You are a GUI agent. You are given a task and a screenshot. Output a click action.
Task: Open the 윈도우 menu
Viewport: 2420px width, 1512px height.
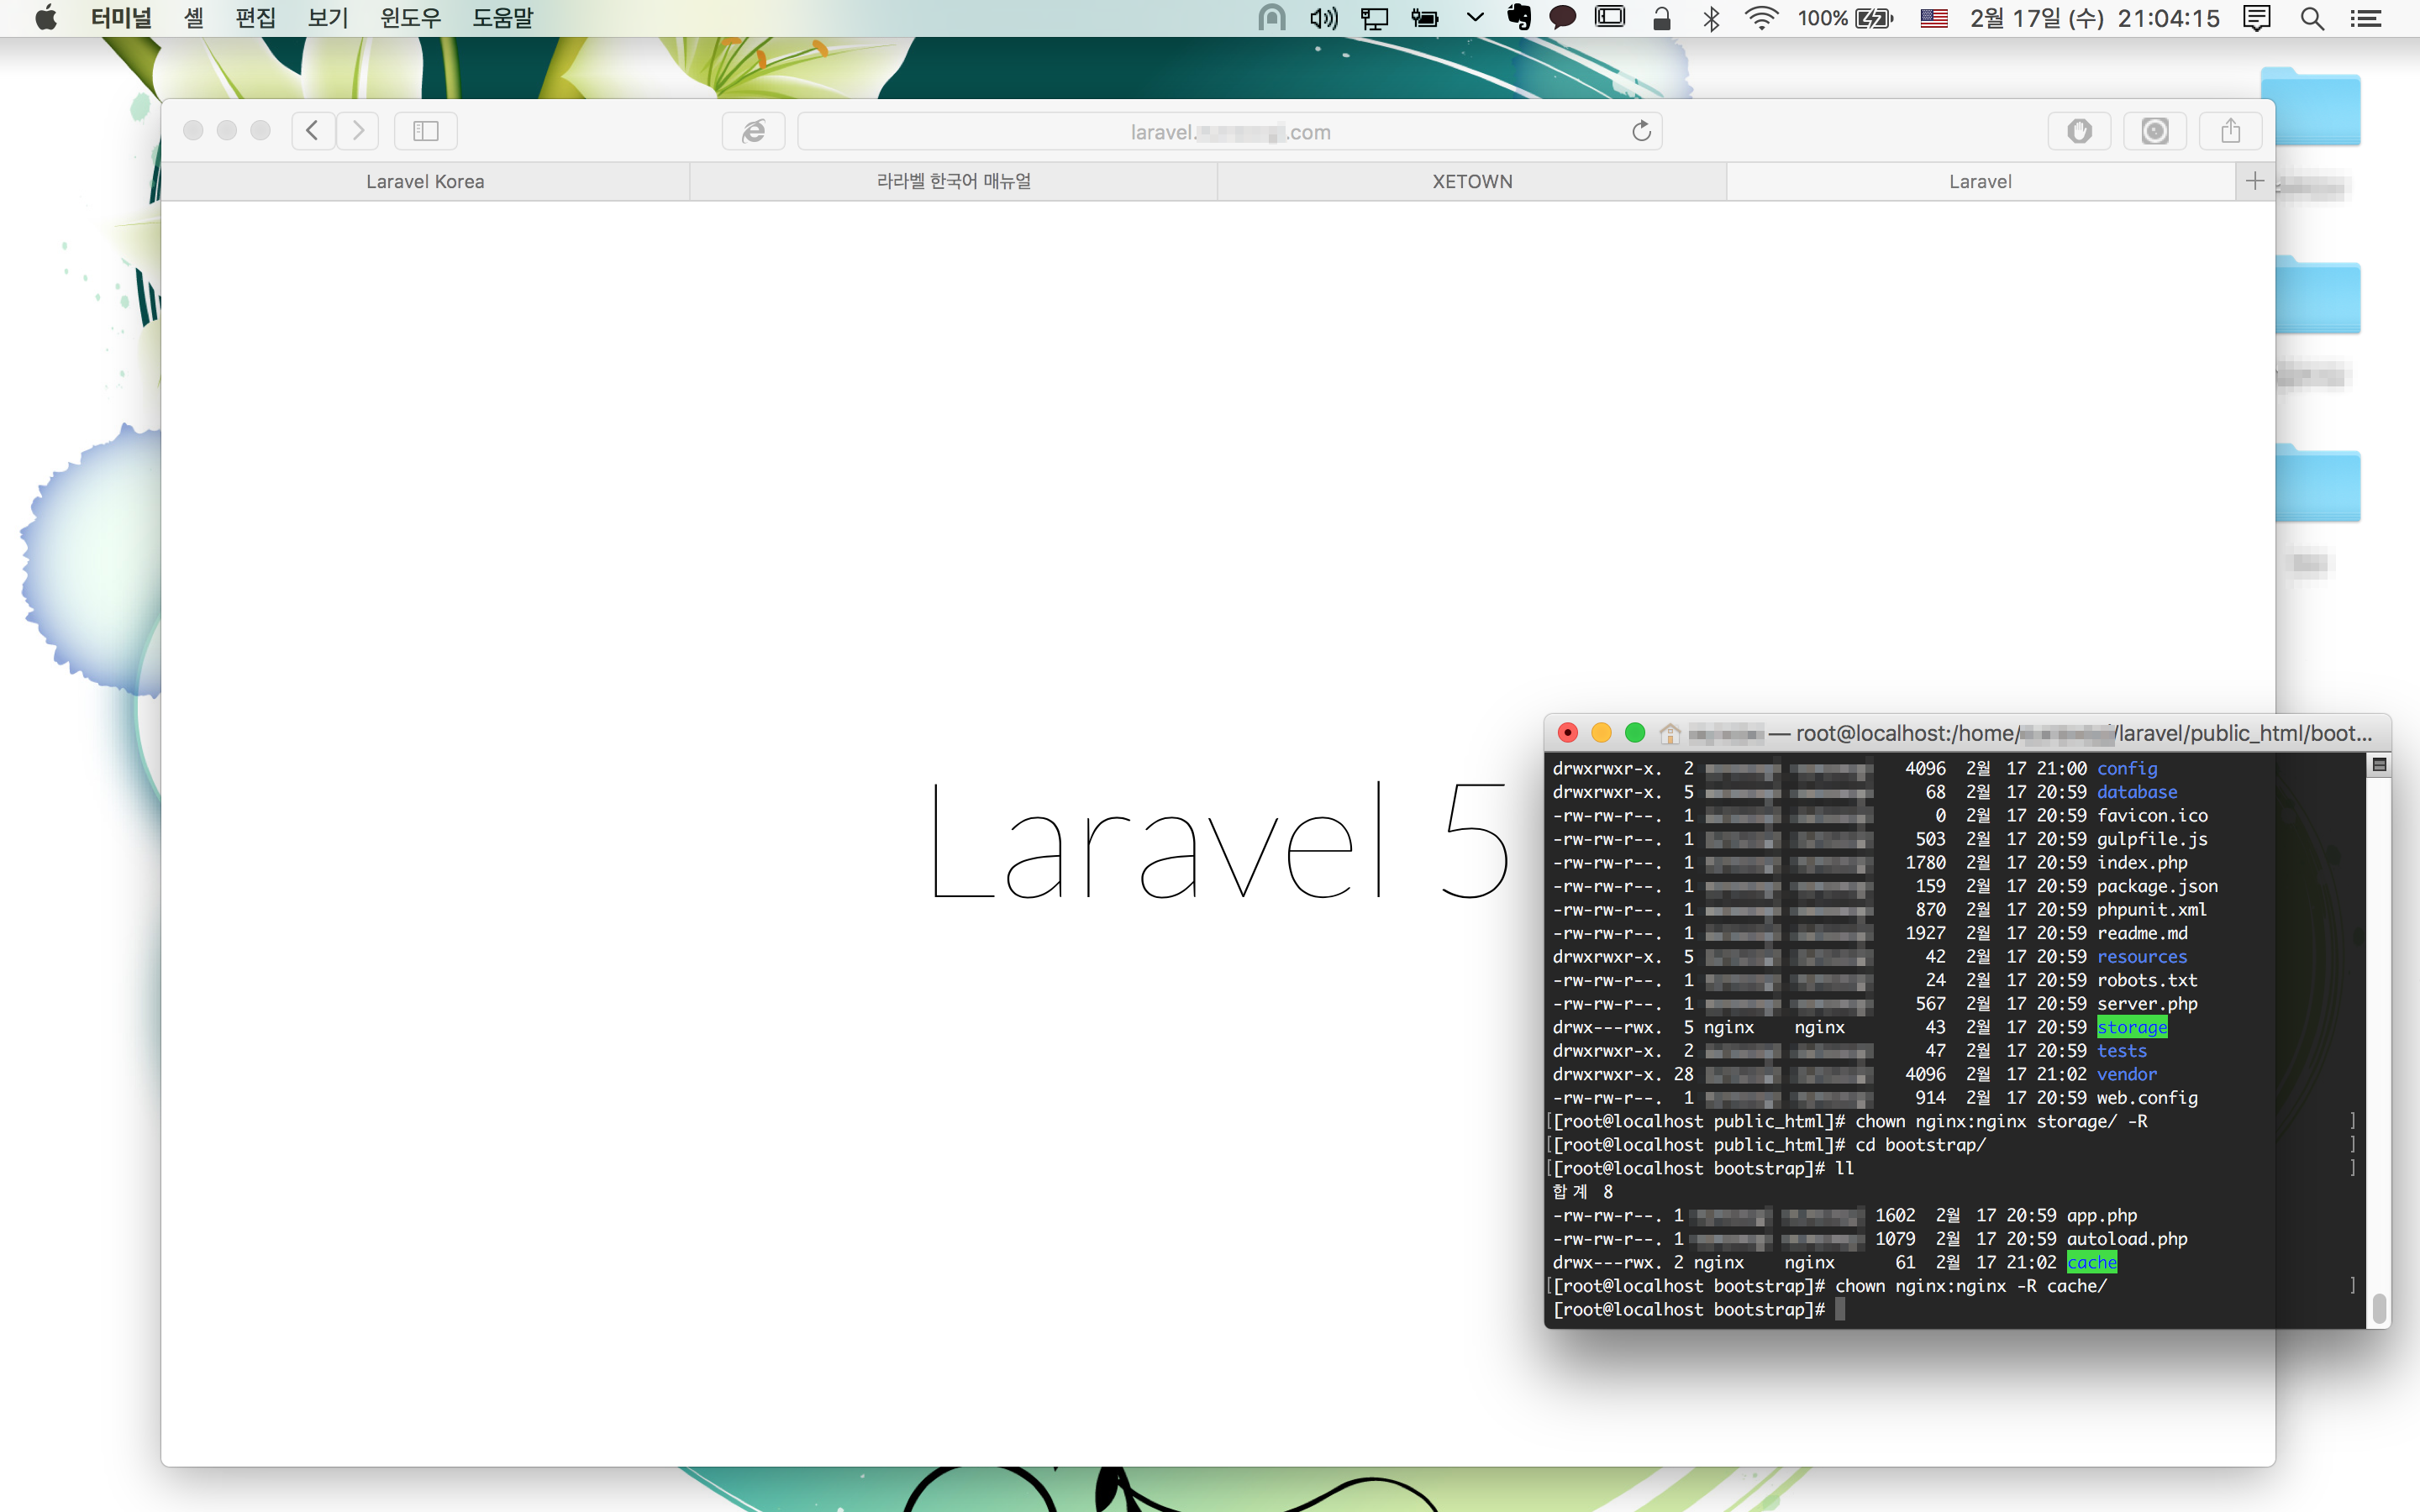[410, 18]
